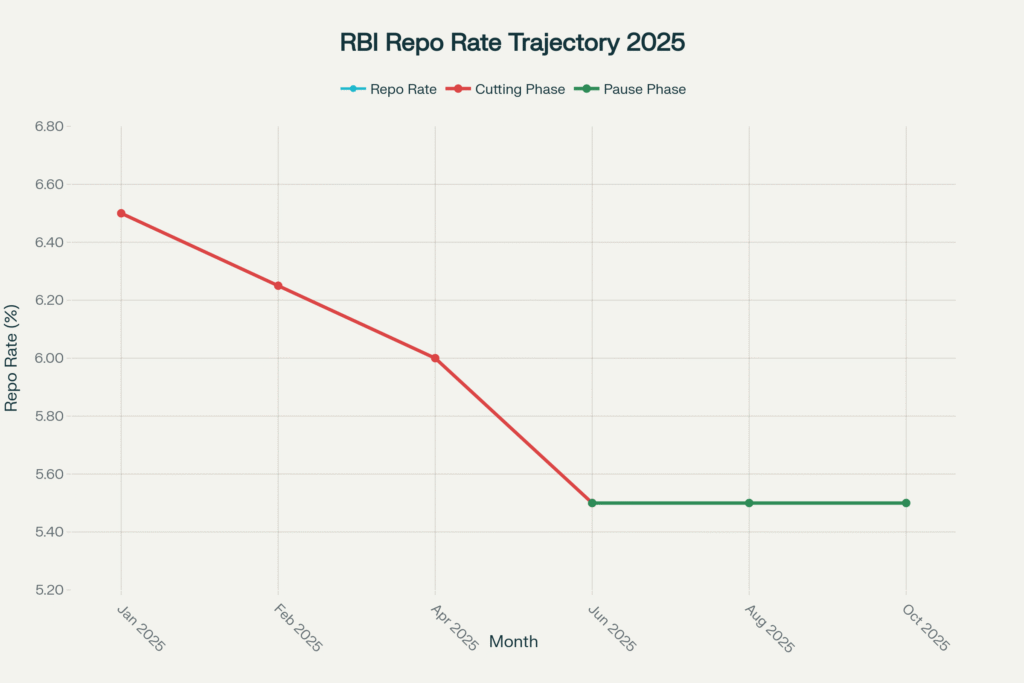Click the Feb 2025 data point at 6.25
Image resolution: width=1024 pixels, height=683 pixels.
pos(278,286)
